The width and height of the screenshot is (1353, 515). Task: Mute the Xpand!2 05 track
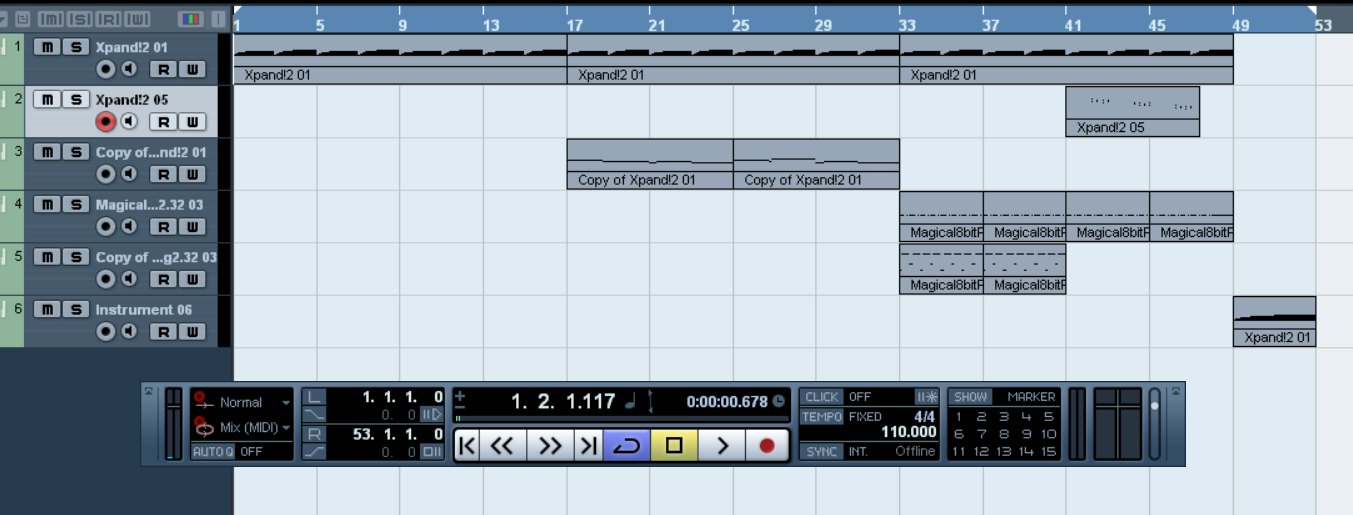click(x=47, y=99)
